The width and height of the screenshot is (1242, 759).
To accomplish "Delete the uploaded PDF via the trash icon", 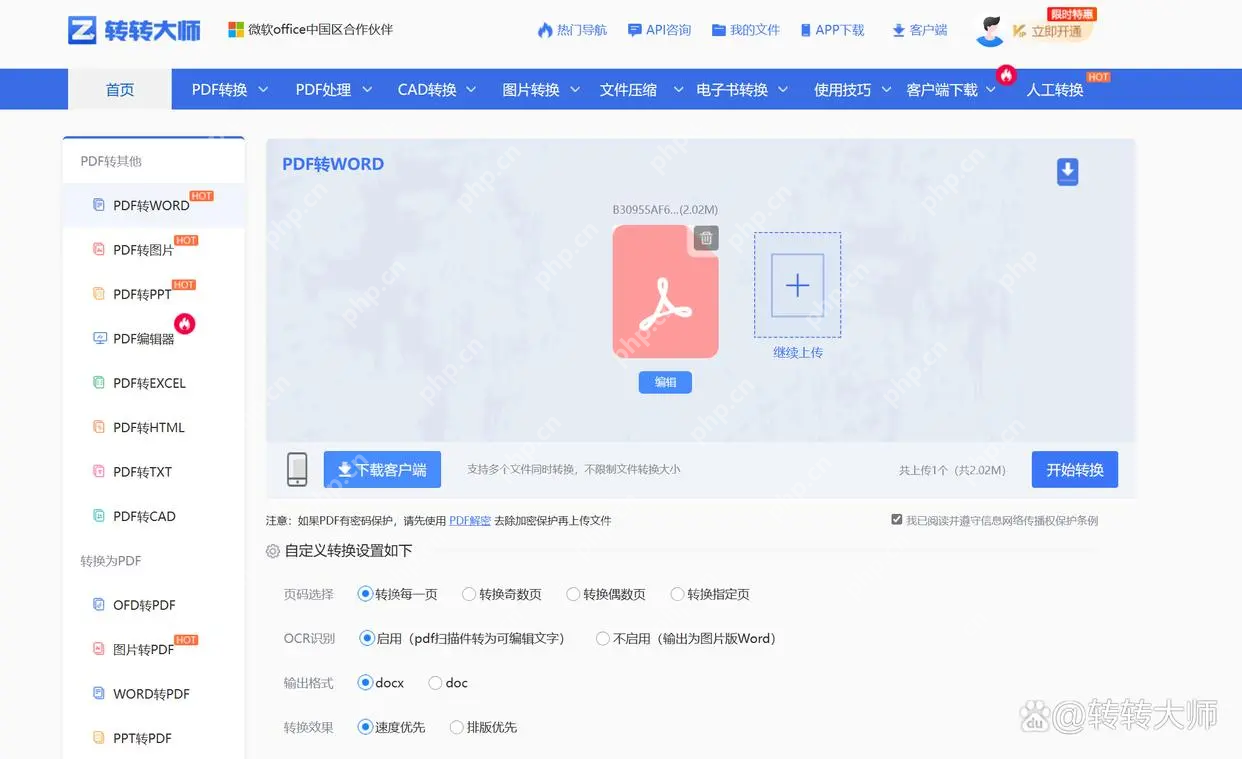I will tap(706, 238).
